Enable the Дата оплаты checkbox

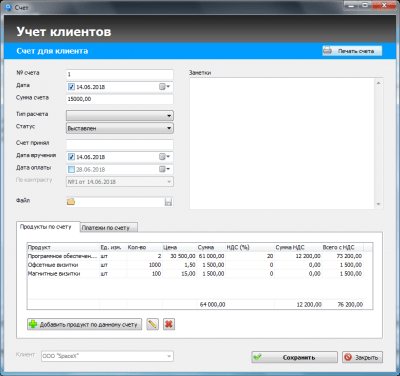coord(71,169)
